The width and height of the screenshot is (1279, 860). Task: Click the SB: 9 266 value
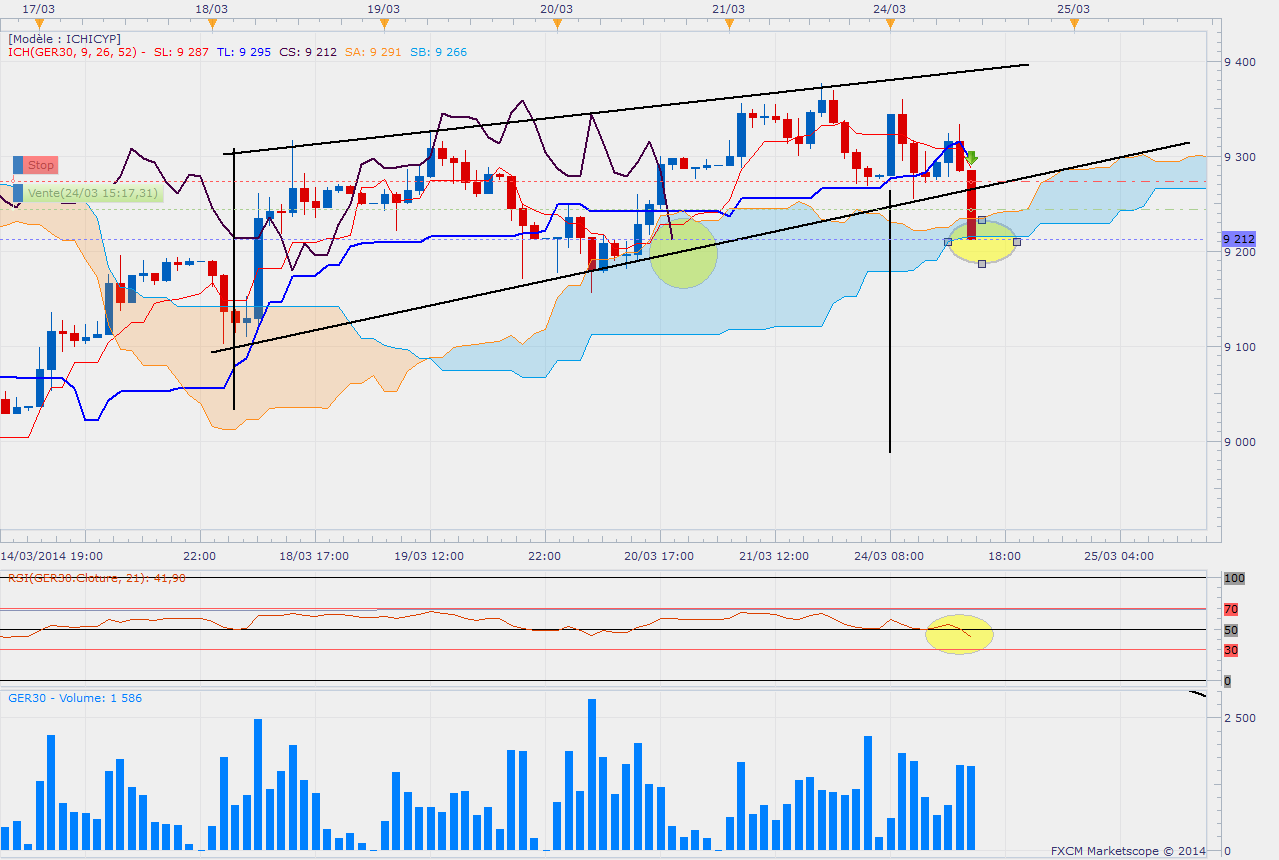438,52
